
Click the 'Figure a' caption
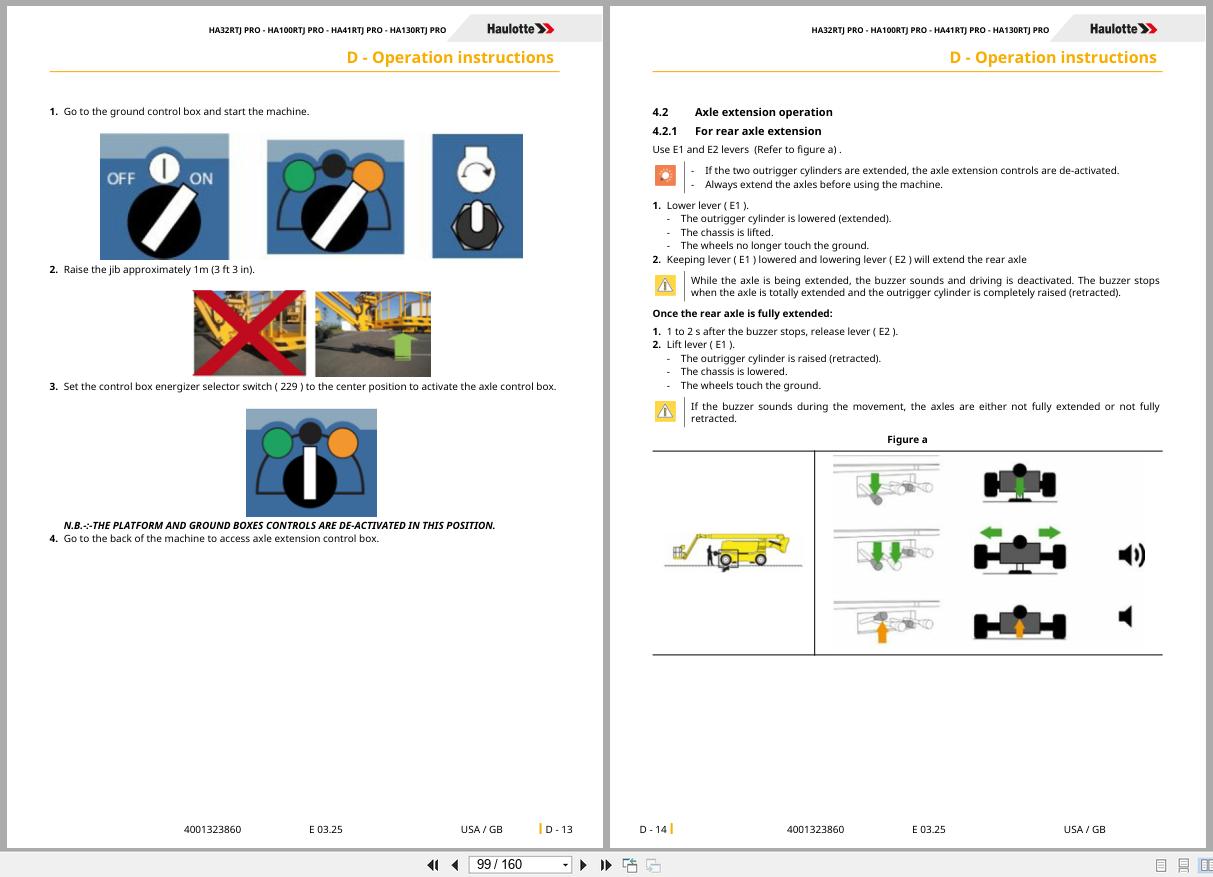point(907,440)
